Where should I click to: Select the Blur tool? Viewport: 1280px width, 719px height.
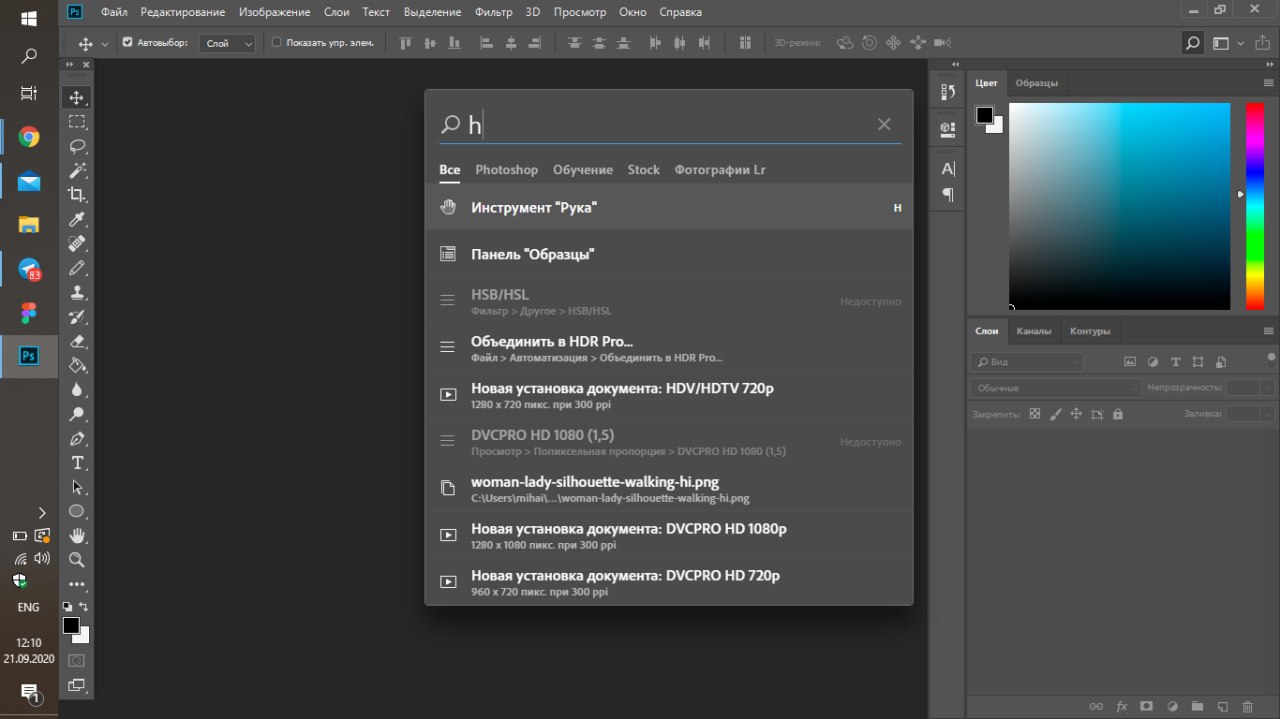point(77,390)
